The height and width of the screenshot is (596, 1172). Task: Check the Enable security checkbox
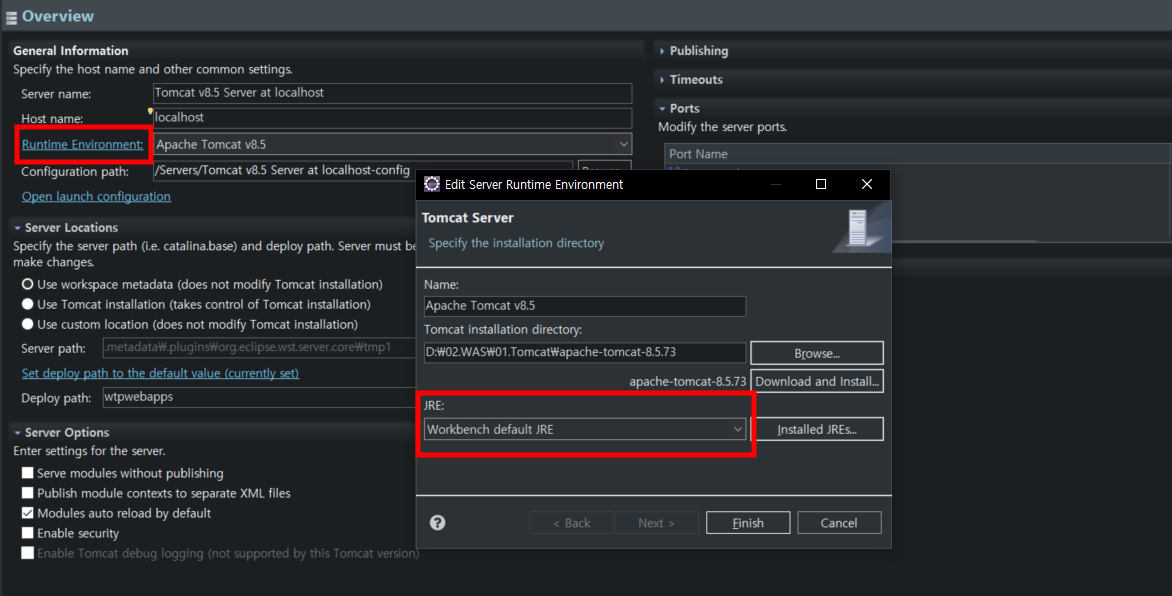tap(28, 533)
